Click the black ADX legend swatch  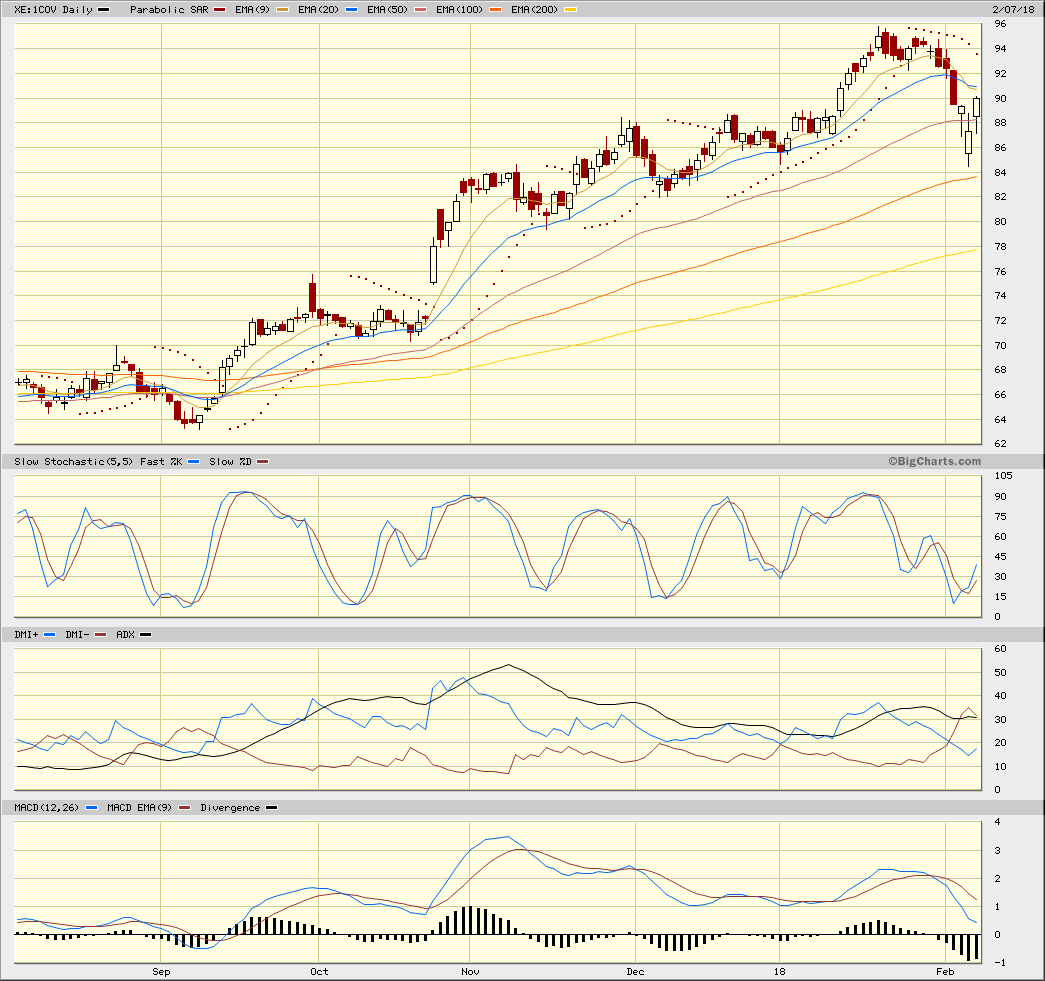pos(146,634)
